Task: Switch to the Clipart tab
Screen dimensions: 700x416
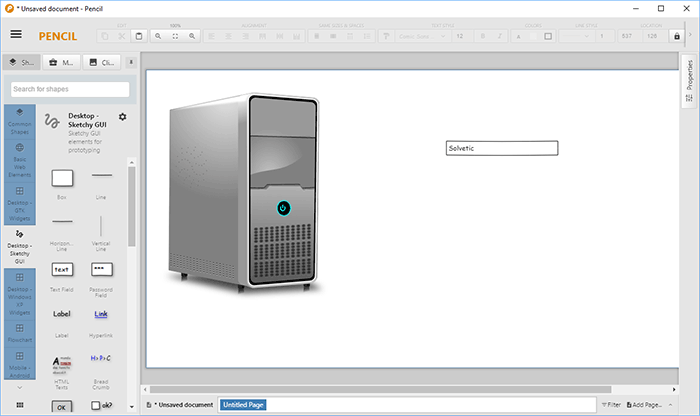Action: (102, 62)
